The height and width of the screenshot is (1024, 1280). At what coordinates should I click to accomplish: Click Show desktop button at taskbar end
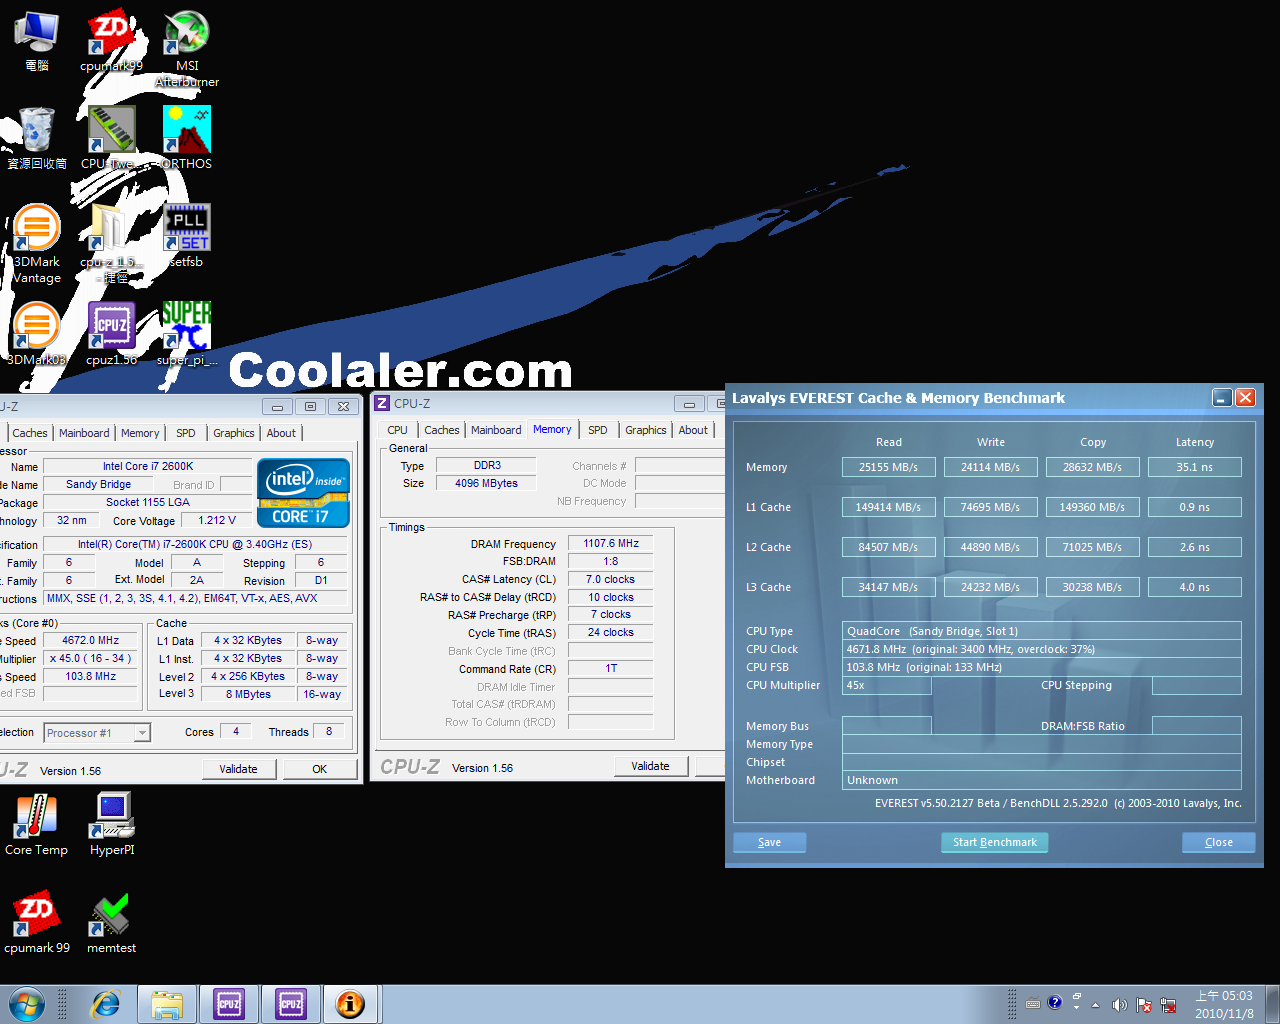tap(1272, 1004)
